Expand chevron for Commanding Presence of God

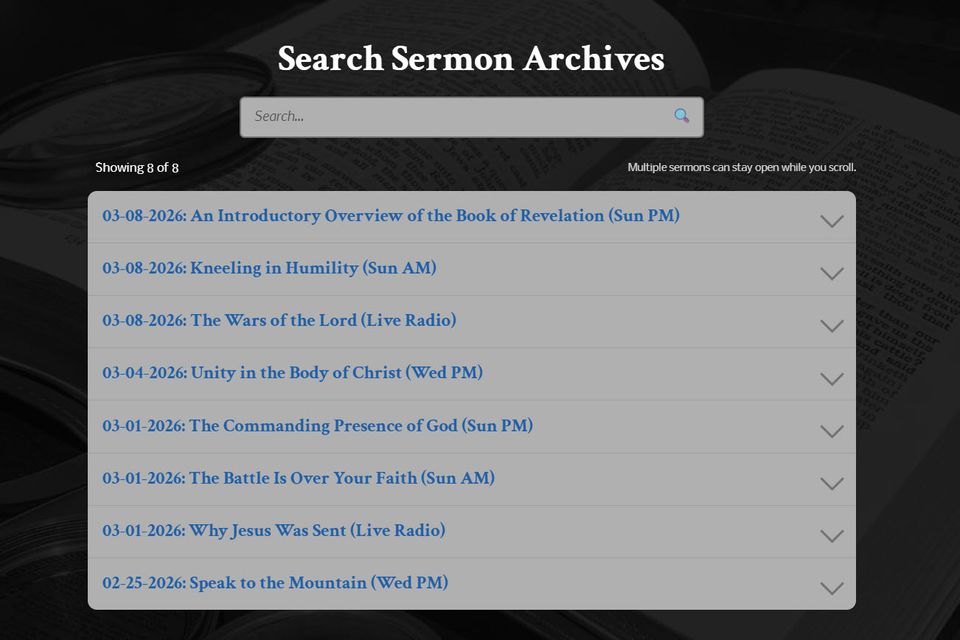click(831, 431)
